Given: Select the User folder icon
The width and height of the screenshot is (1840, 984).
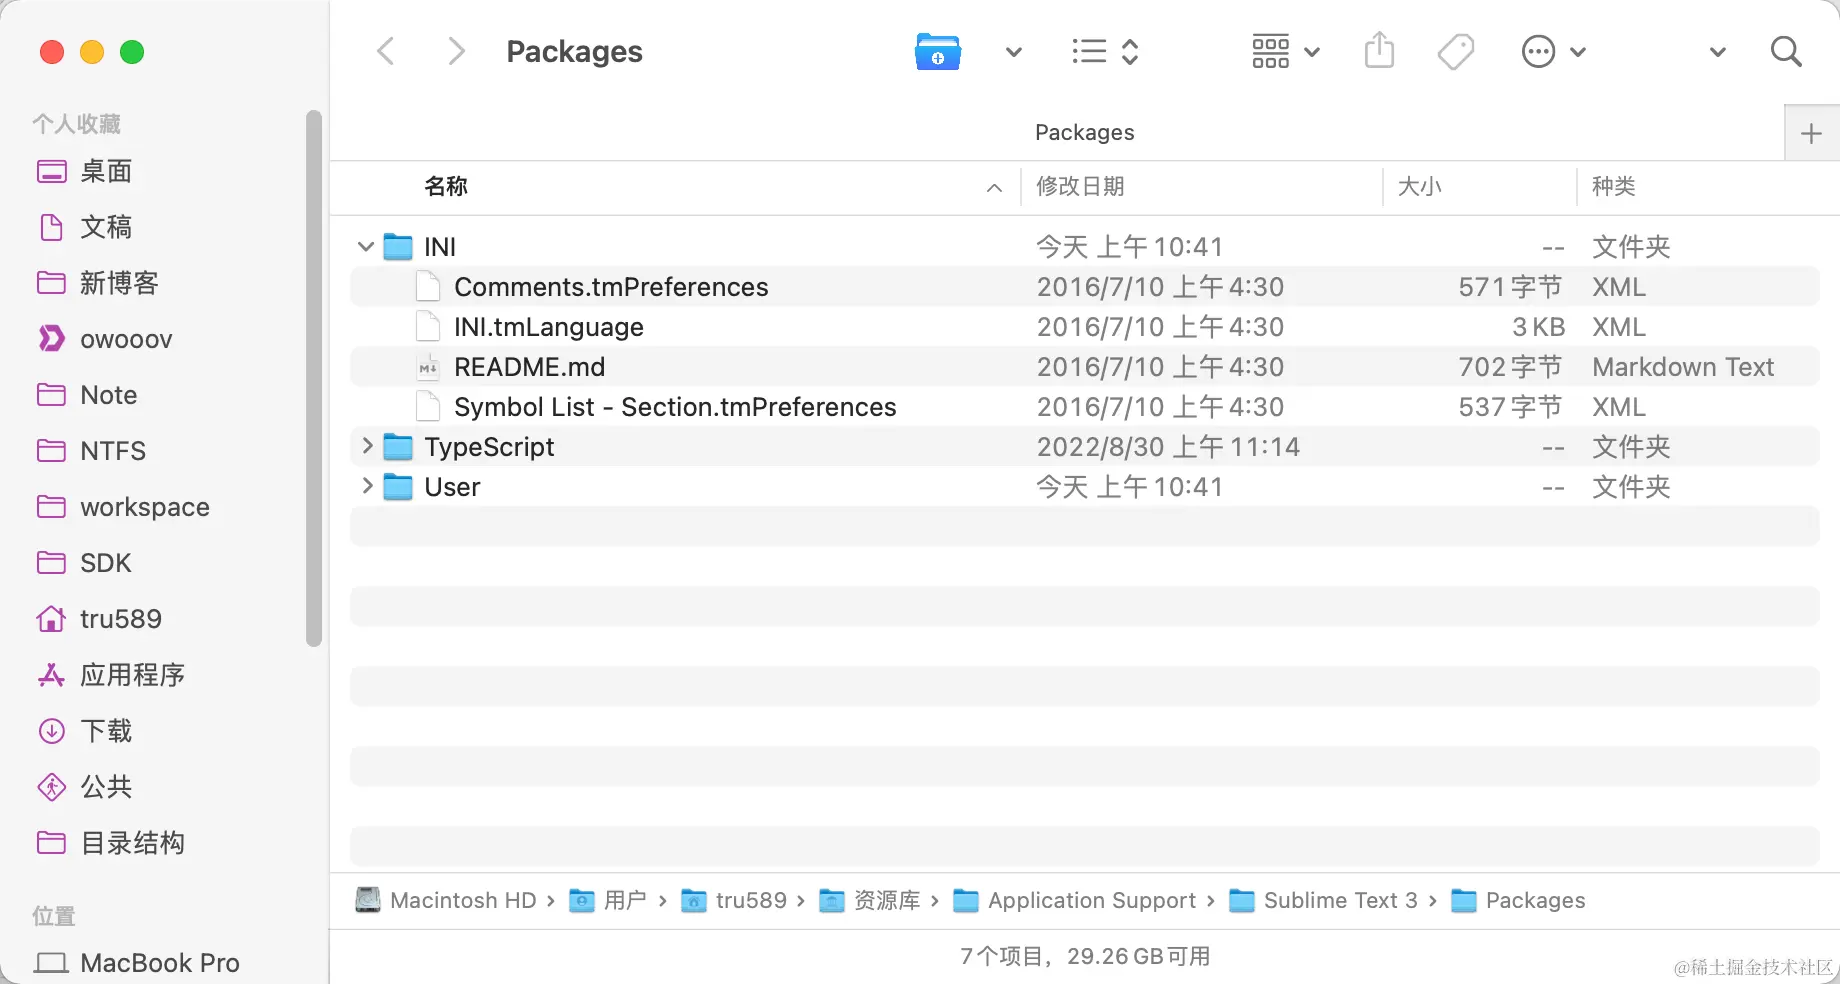Looking at the screenshot, I should click(398, 486).
